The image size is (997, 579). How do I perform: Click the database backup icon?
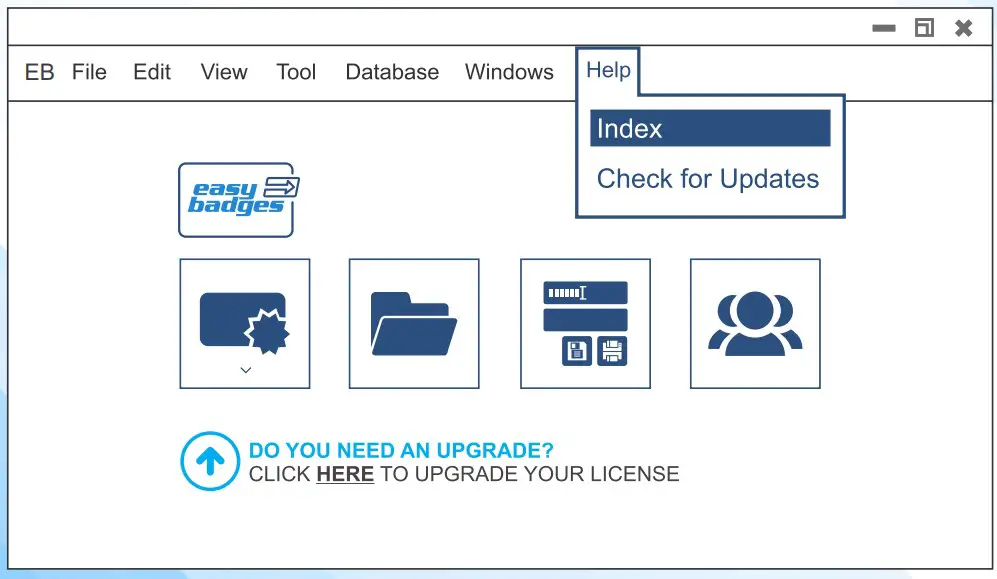(585, 323)
